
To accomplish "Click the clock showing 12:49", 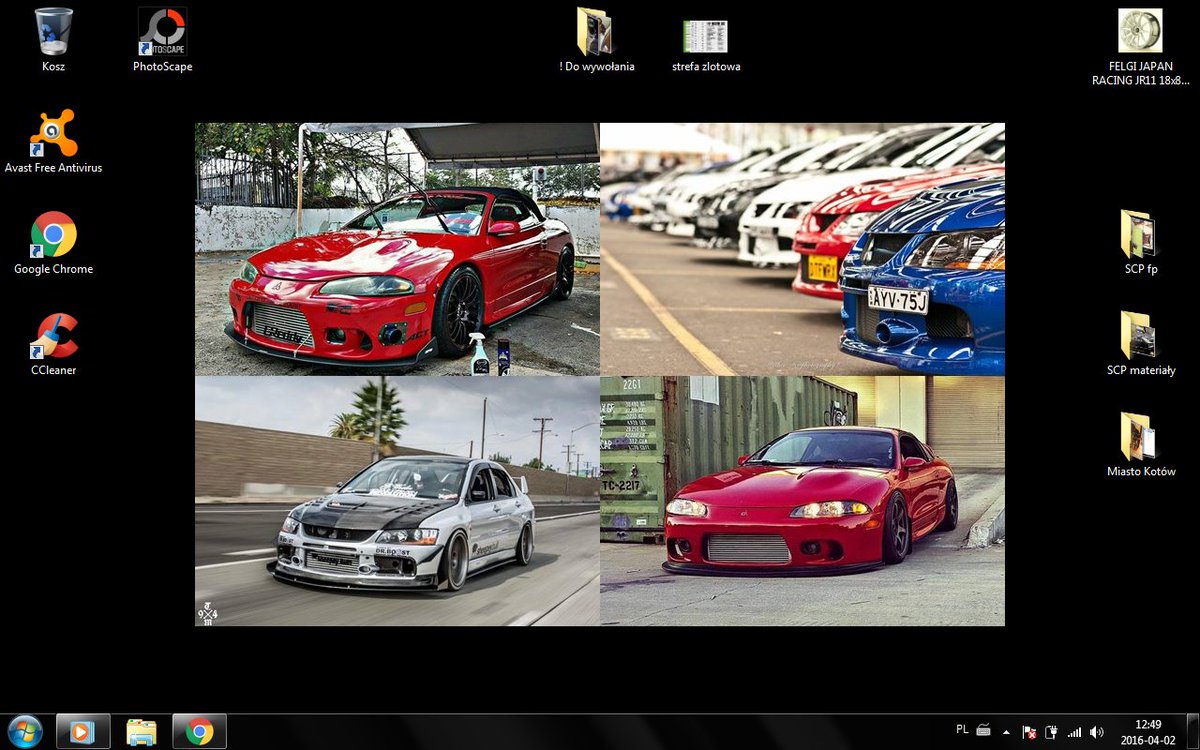I will click(x=1148, y=732).
